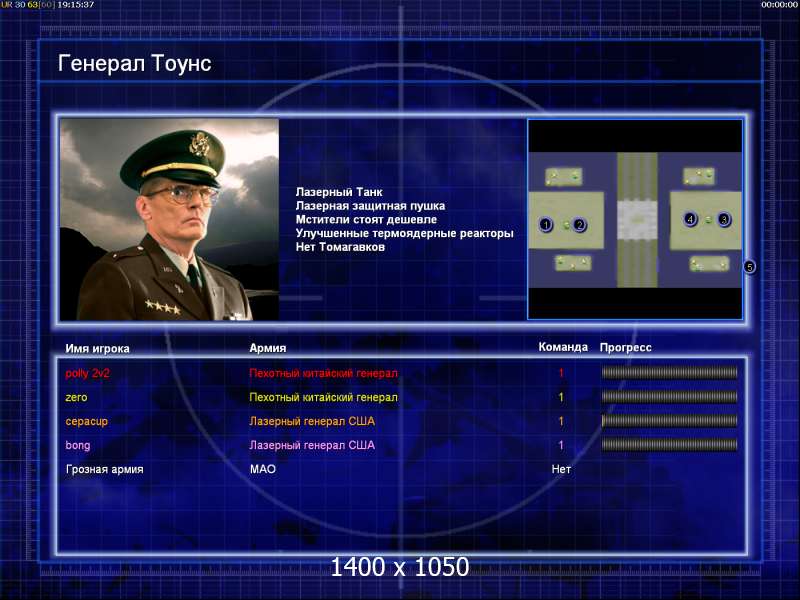The width and height of the screenshot is (800, 600).
Task: Click team number 1 for bong
Action: [x=561, y=445]
